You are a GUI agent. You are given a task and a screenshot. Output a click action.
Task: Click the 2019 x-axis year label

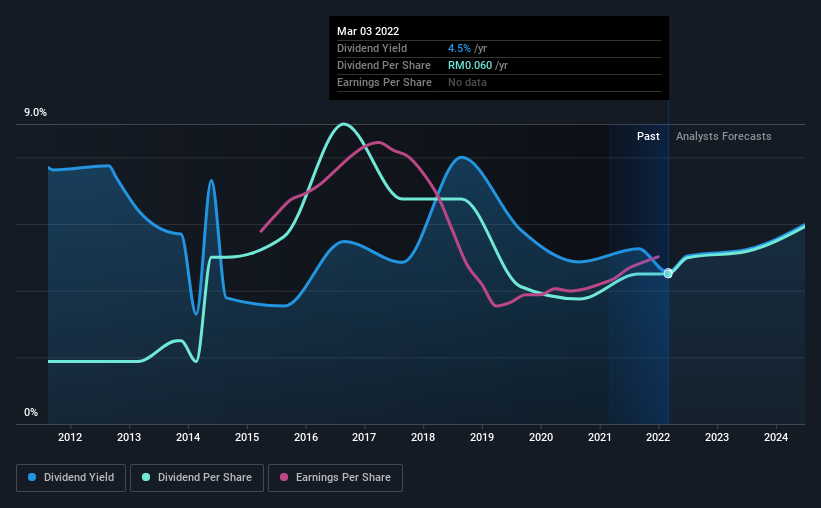click(482, 437)
